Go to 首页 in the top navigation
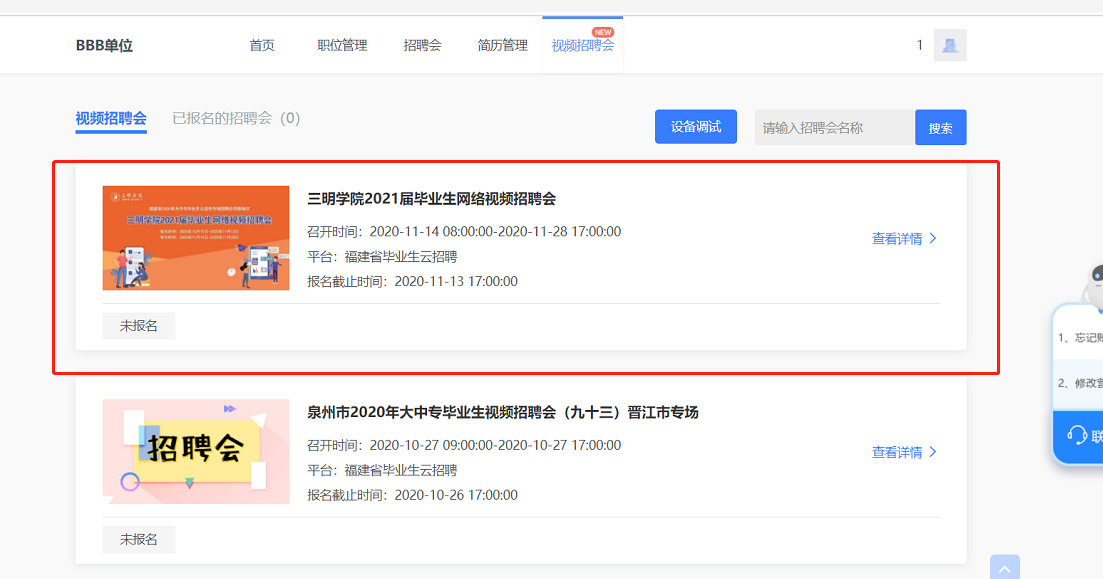 coord(262,45)
